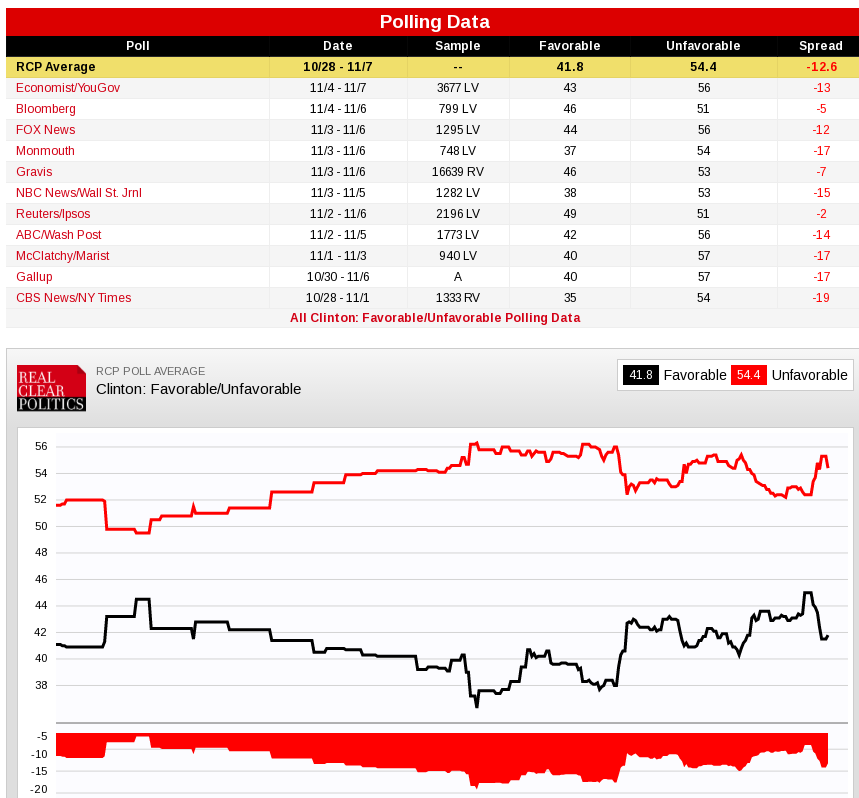Image resolution: width=859 pixels, height=798 pixels.
Task: Click the Sample column header
Action: coord(457,46)
